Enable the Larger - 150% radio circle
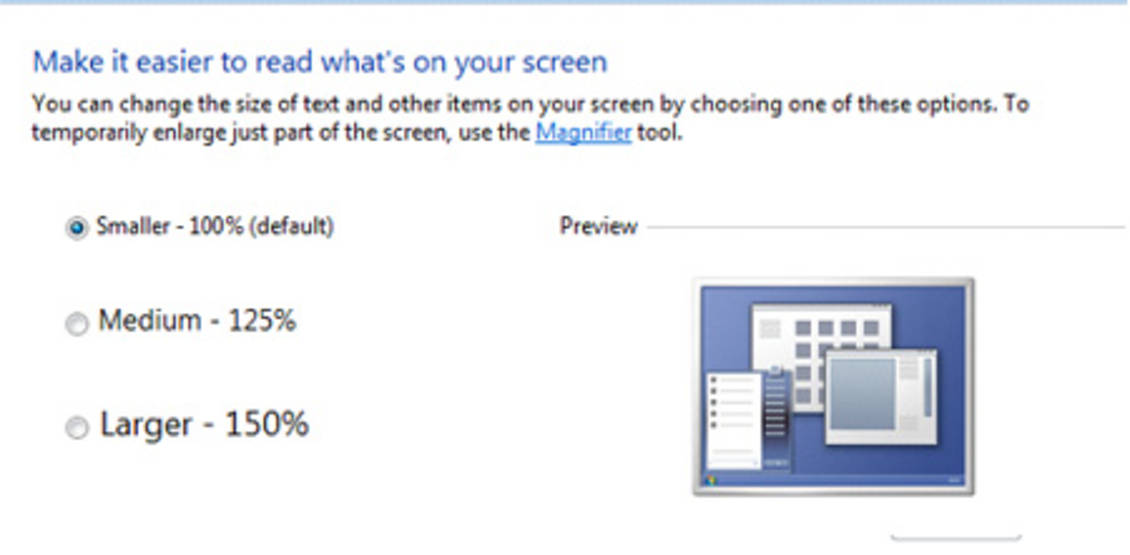 point(76,428)
